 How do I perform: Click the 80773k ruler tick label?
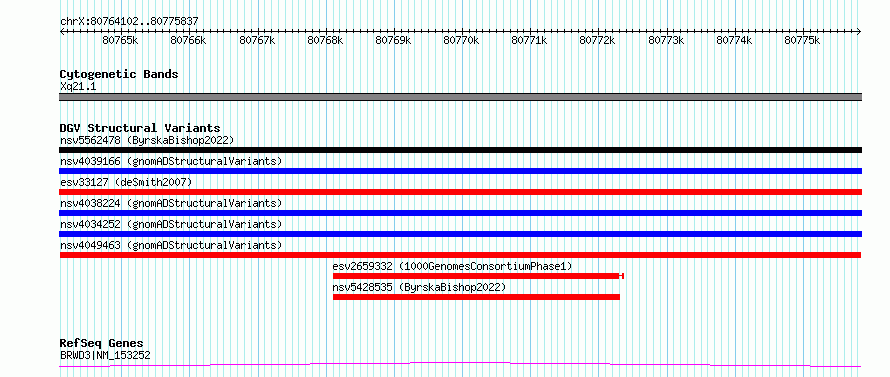pos(666,40)
